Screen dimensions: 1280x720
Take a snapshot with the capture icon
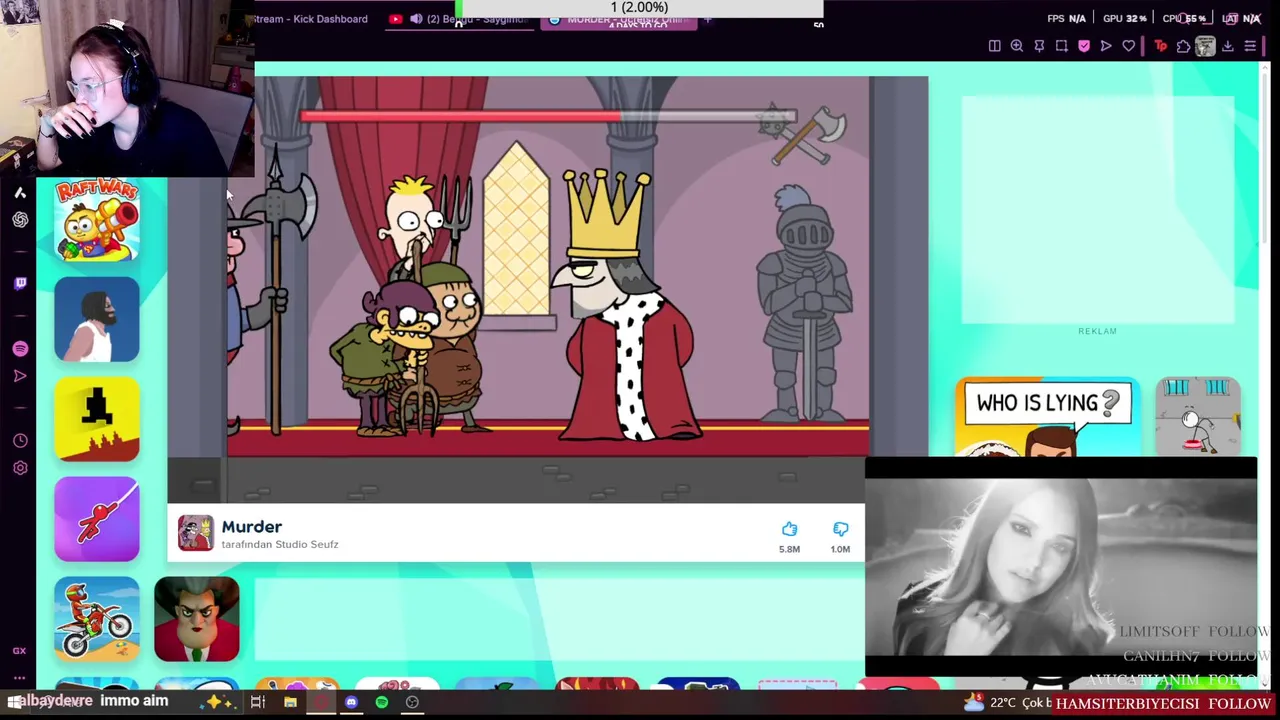point(1061,46)
